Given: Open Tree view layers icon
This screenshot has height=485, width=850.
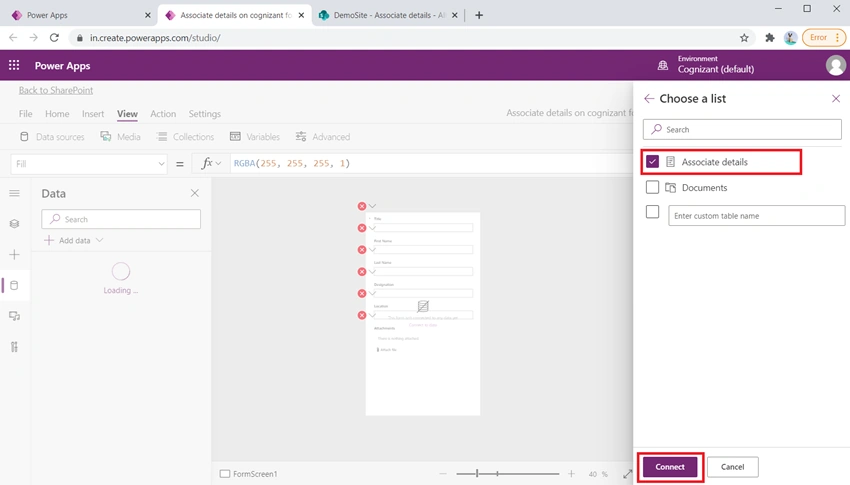Looking at the screenshot, I should [15, 224].
